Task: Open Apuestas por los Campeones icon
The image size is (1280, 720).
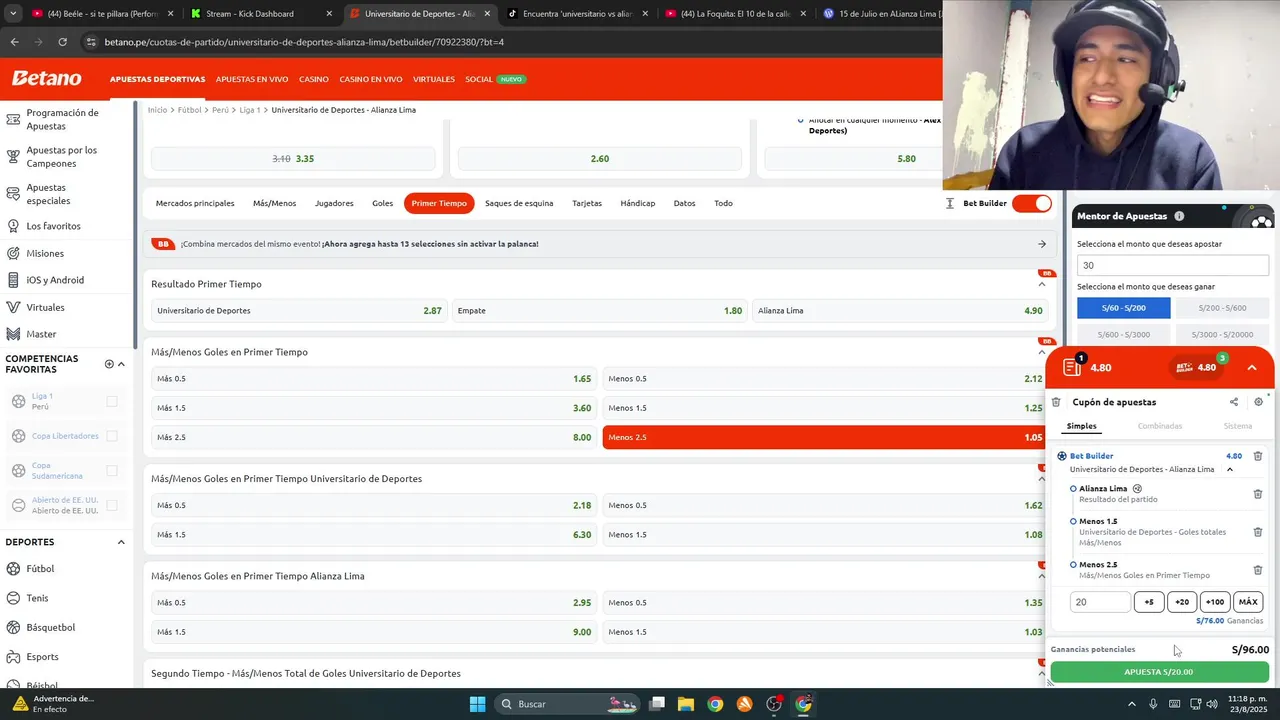Action: pos(13,156)
